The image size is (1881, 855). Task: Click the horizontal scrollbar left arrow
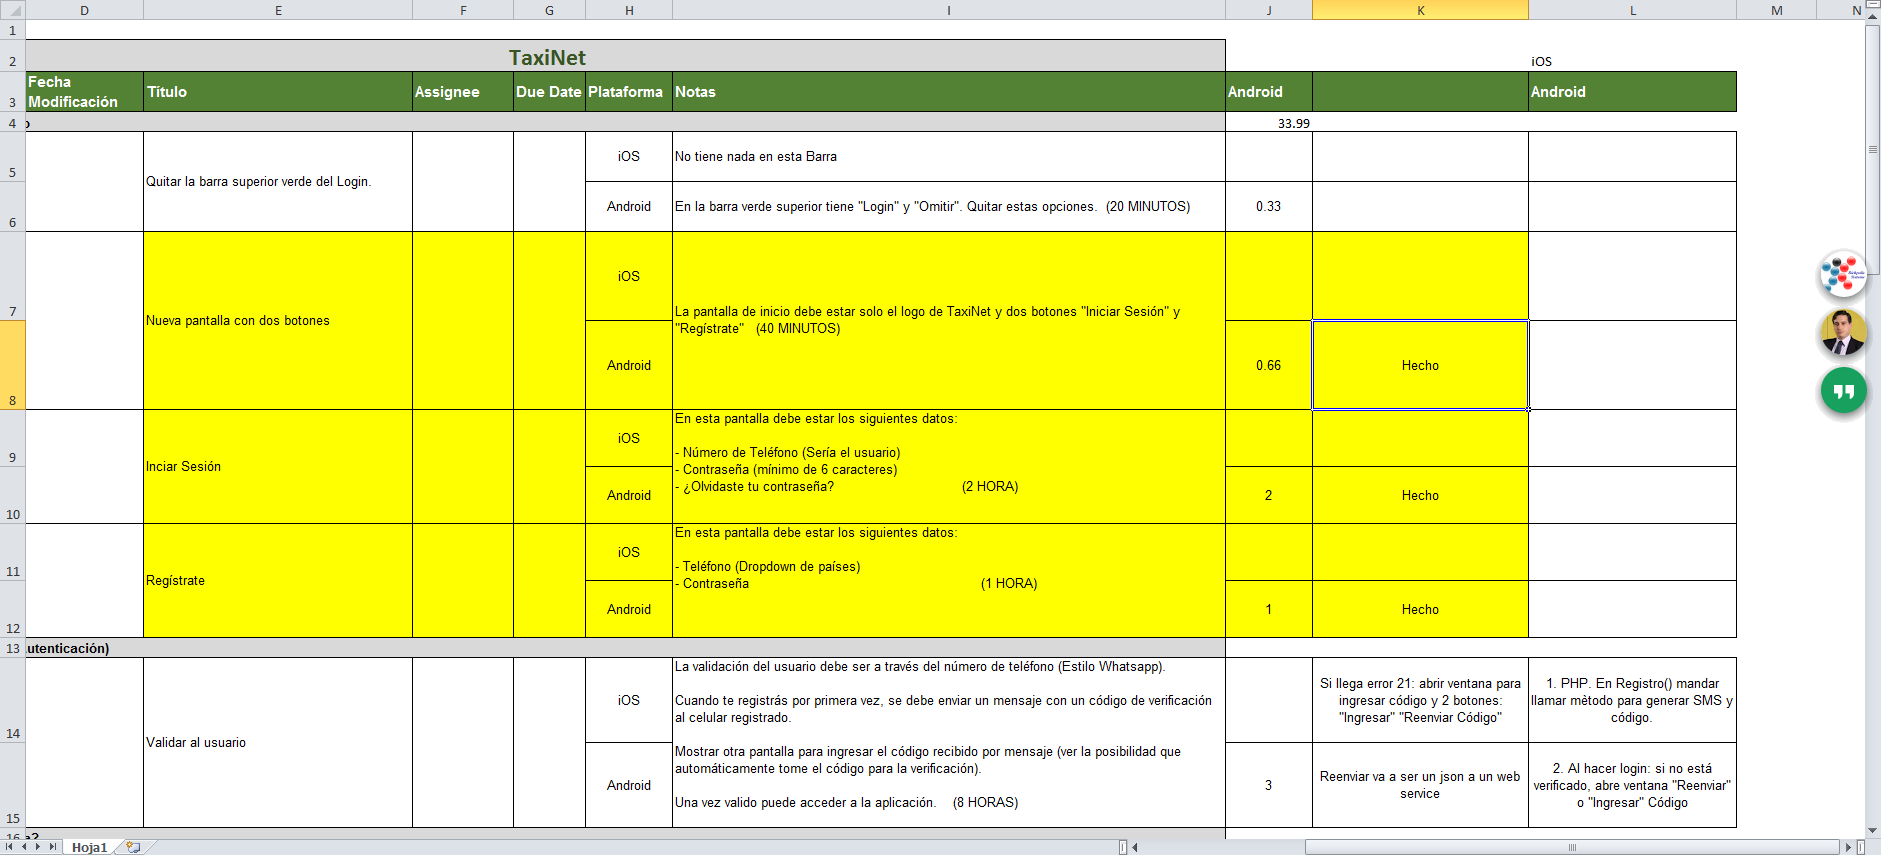coord(1135,847)
